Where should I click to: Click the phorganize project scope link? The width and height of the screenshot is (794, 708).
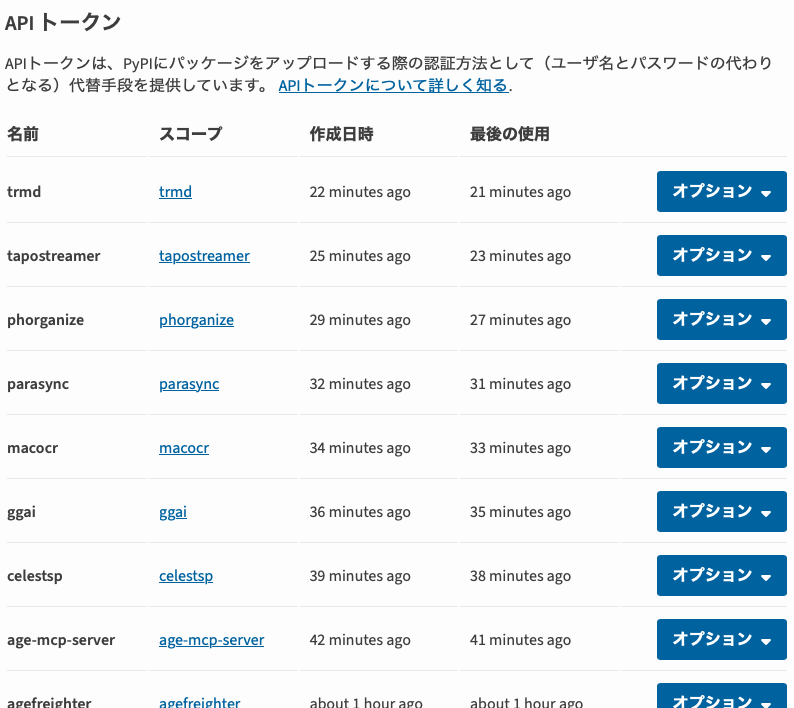196,320
